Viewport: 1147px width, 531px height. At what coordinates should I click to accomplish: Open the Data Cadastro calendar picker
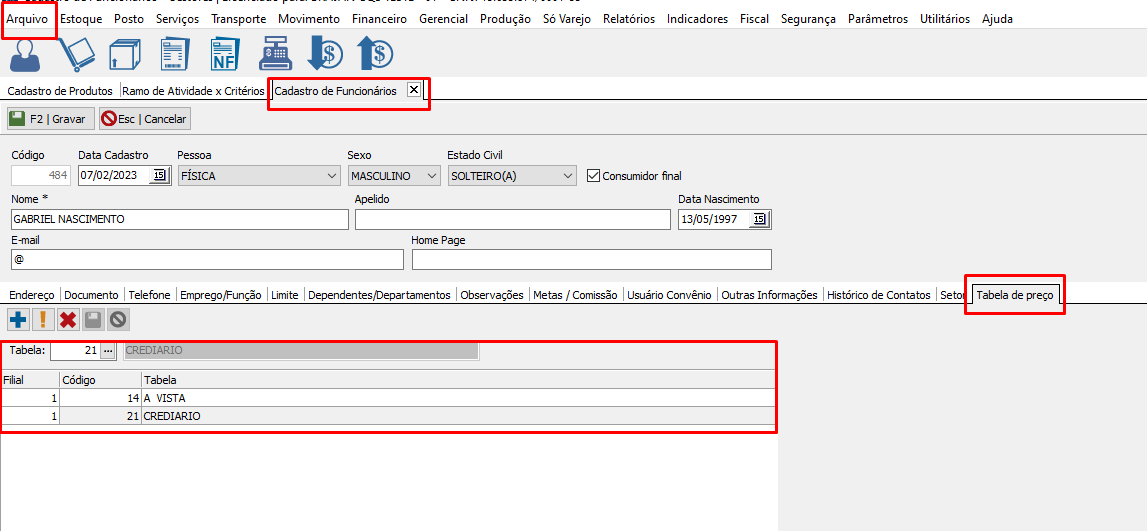pos(160,176)
